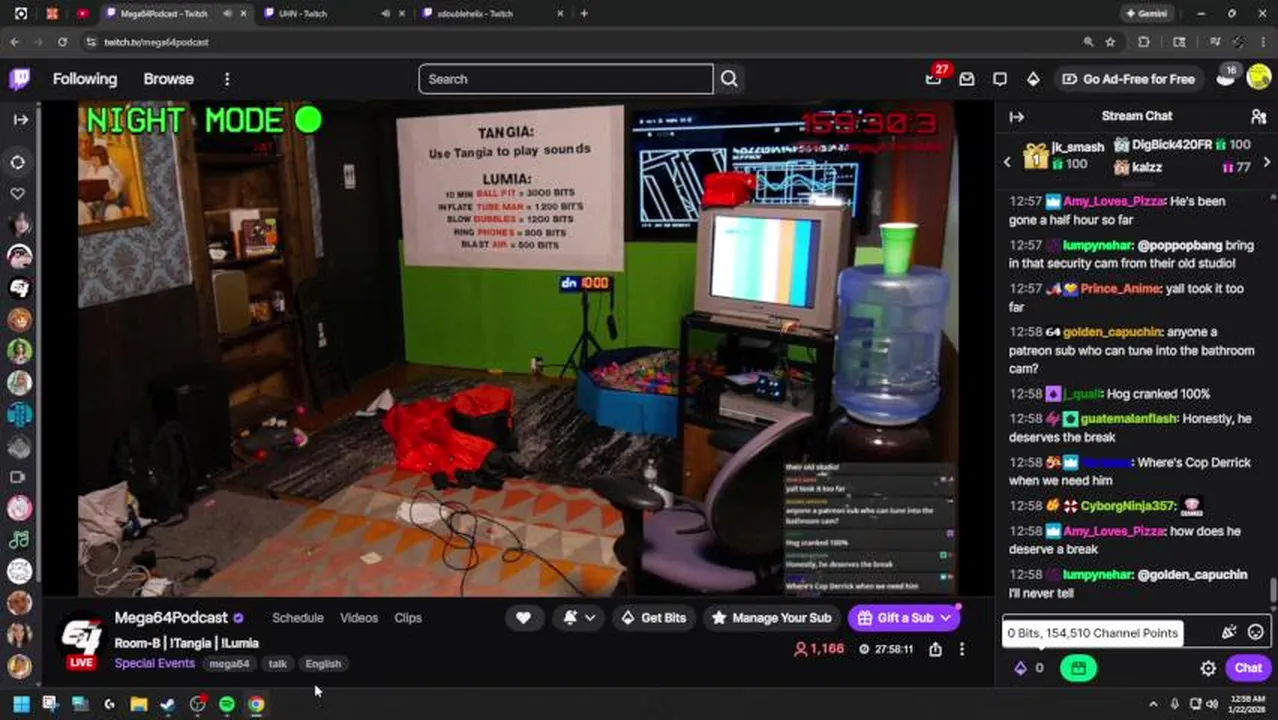Click username CyborgNinja357 in chat
Viewport: 1278px width, 720px height.
pyautogui.click(x=1128, y=506)
